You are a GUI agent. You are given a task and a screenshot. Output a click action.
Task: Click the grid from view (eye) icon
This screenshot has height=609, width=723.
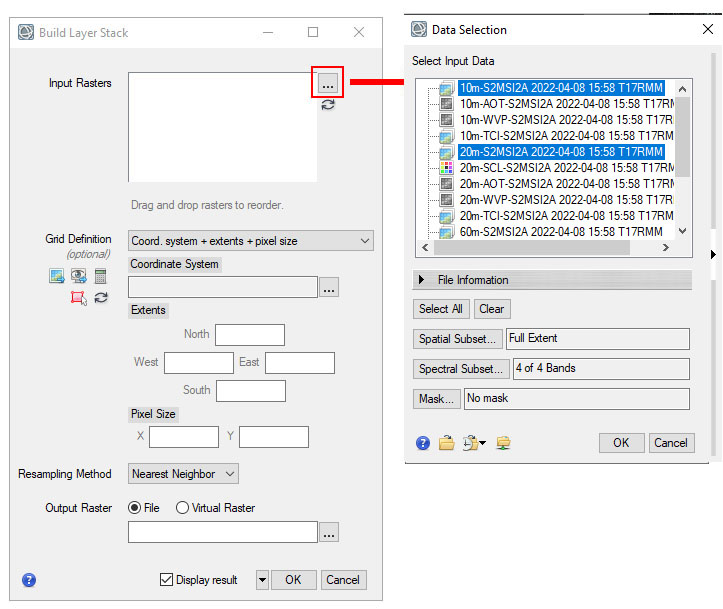point(78,277)
